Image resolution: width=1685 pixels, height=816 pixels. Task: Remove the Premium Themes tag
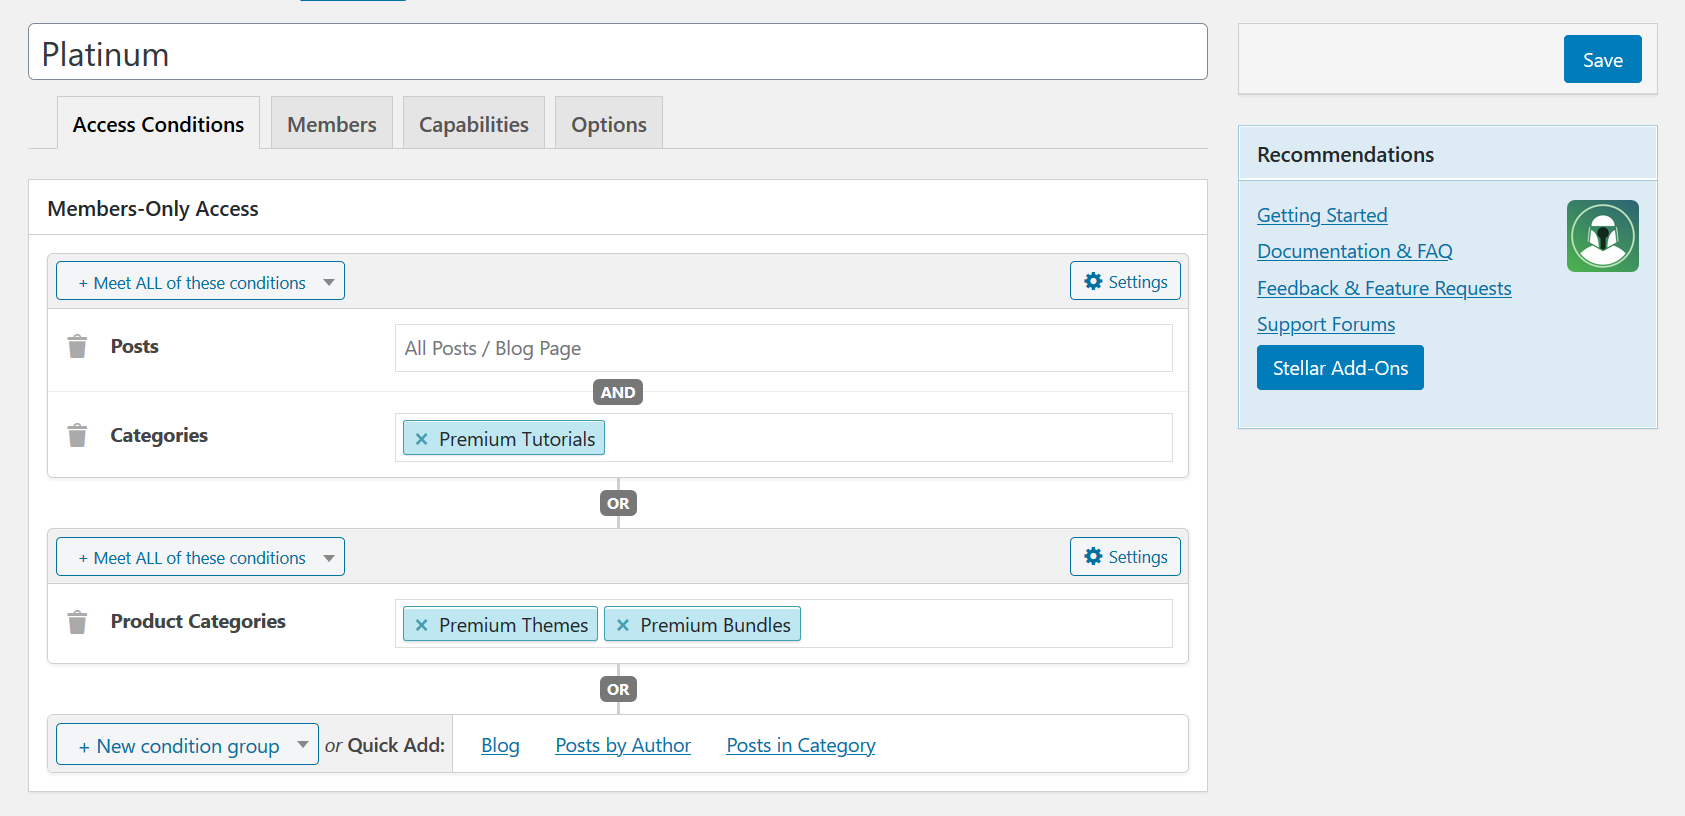422,625
